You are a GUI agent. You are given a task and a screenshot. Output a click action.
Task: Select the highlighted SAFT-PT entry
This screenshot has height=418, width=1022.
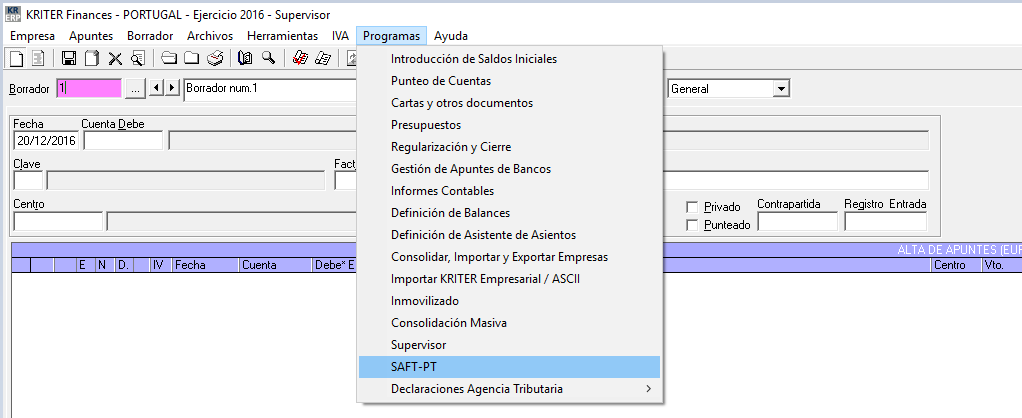pos(509,367)
